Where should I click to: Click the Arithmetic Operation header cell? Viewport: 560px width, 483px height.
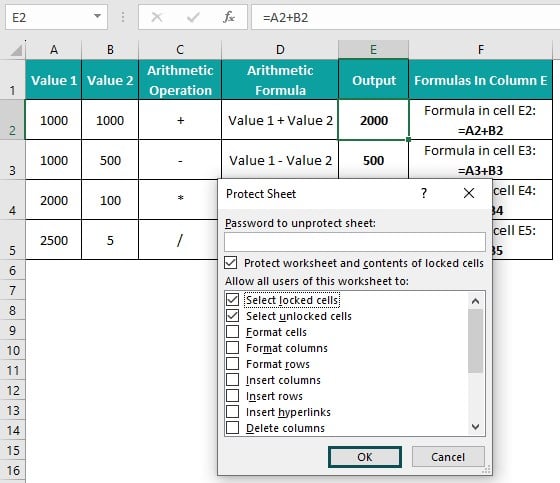tap(180, 80)
